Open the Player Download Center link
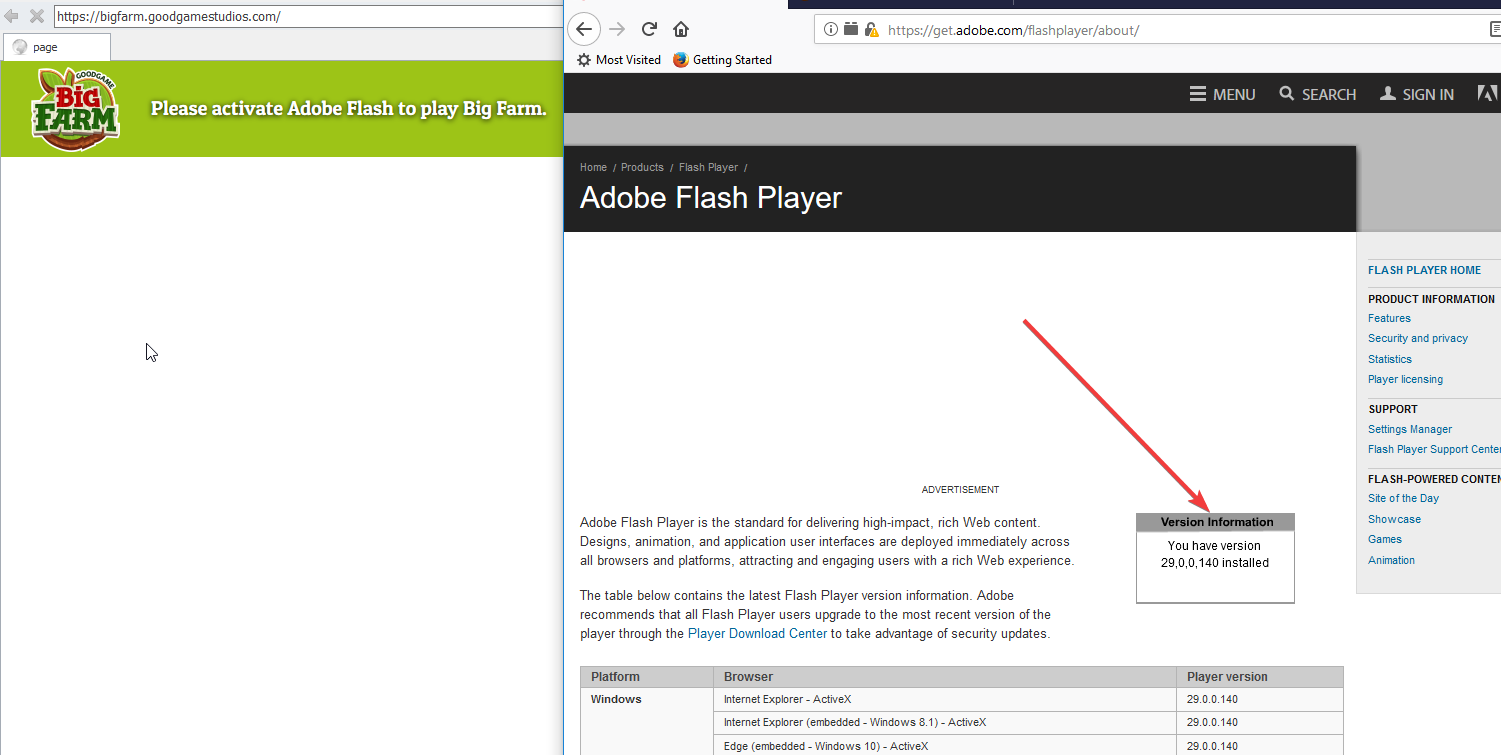1501x755 pixels. pos(757,633)
